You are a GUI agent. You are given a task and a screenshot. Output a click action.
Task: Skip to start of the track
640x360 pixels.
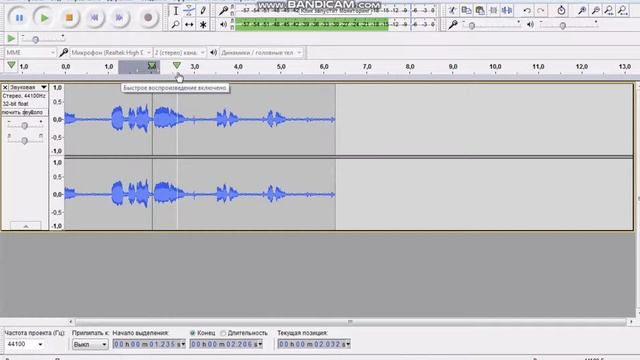94,18
